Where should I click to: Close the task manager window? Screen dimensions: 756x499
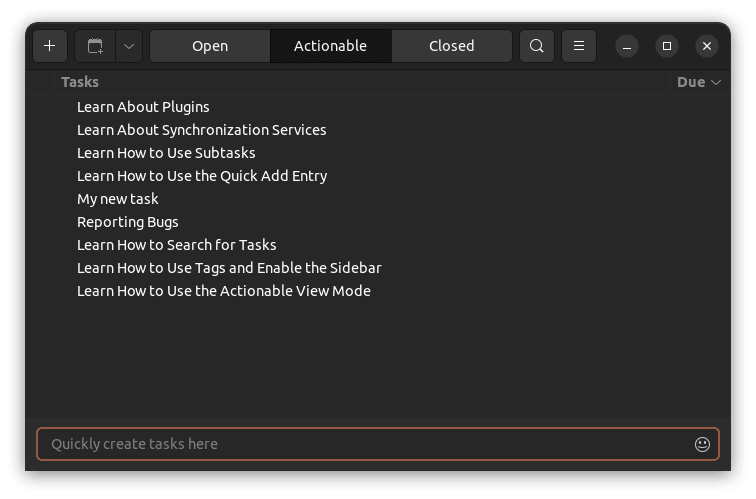pos(707,46)
